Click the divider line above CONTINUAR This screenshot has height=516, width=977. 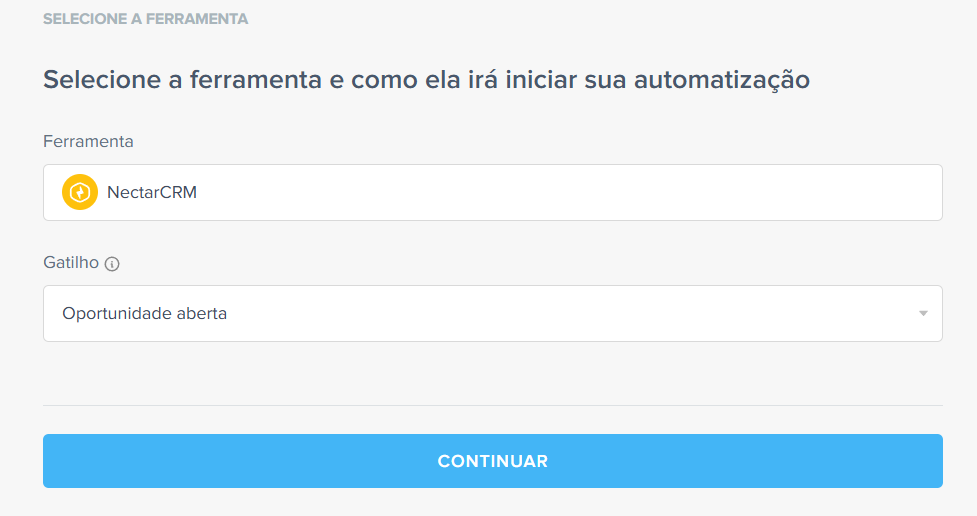tap(493, 406)
